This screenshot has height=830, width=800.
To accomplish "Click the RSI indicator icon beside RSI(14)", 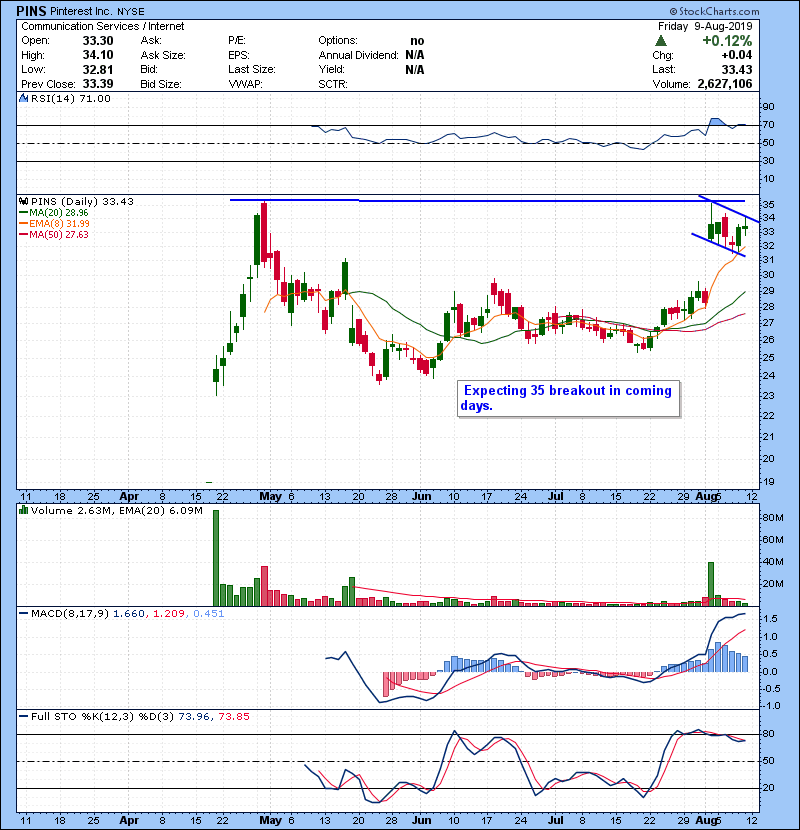I will [23, 98].
